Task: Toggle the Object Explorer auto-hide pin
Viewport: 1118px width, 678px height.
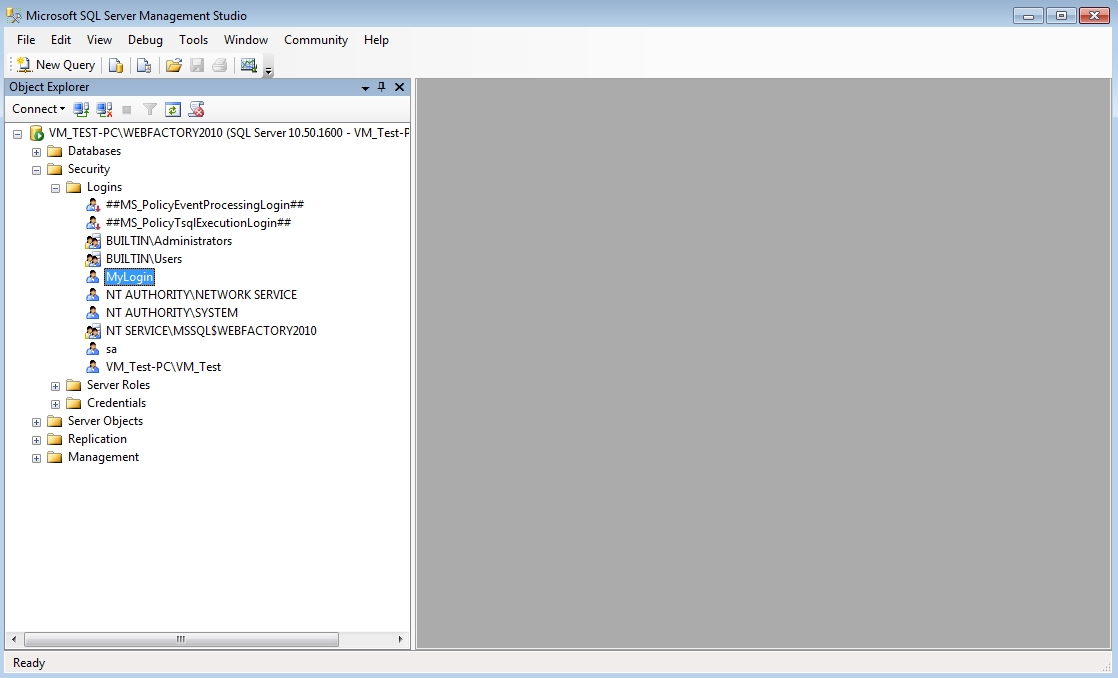Action: (x=380, y=87)
